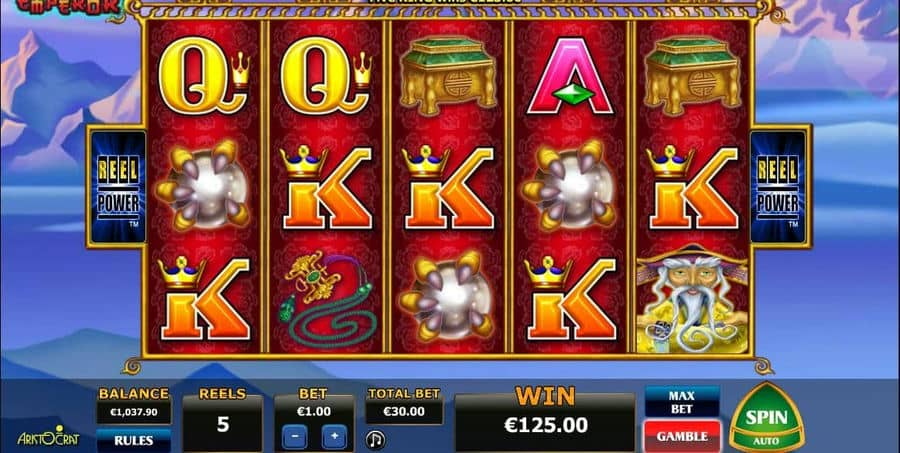Click the Balance €1,037.90 field
900x453 pixels.
point(133,411)
